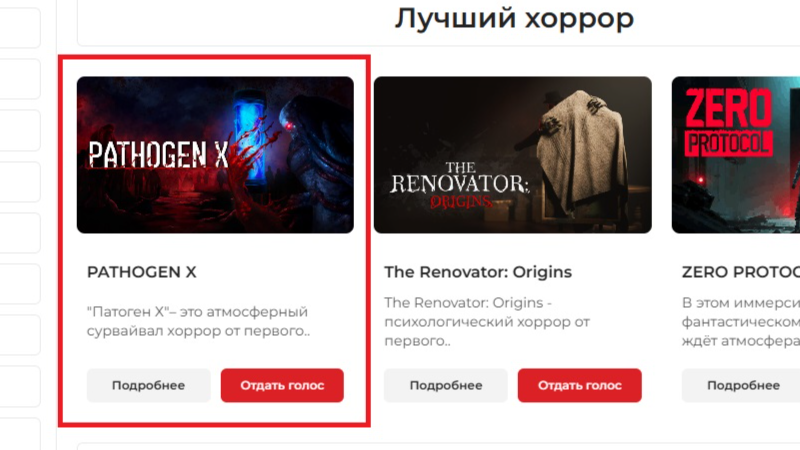Vote for PATHOGEN X with Отдать голос
The height and width of the screenshot is (450, 800).
(282, 385)
